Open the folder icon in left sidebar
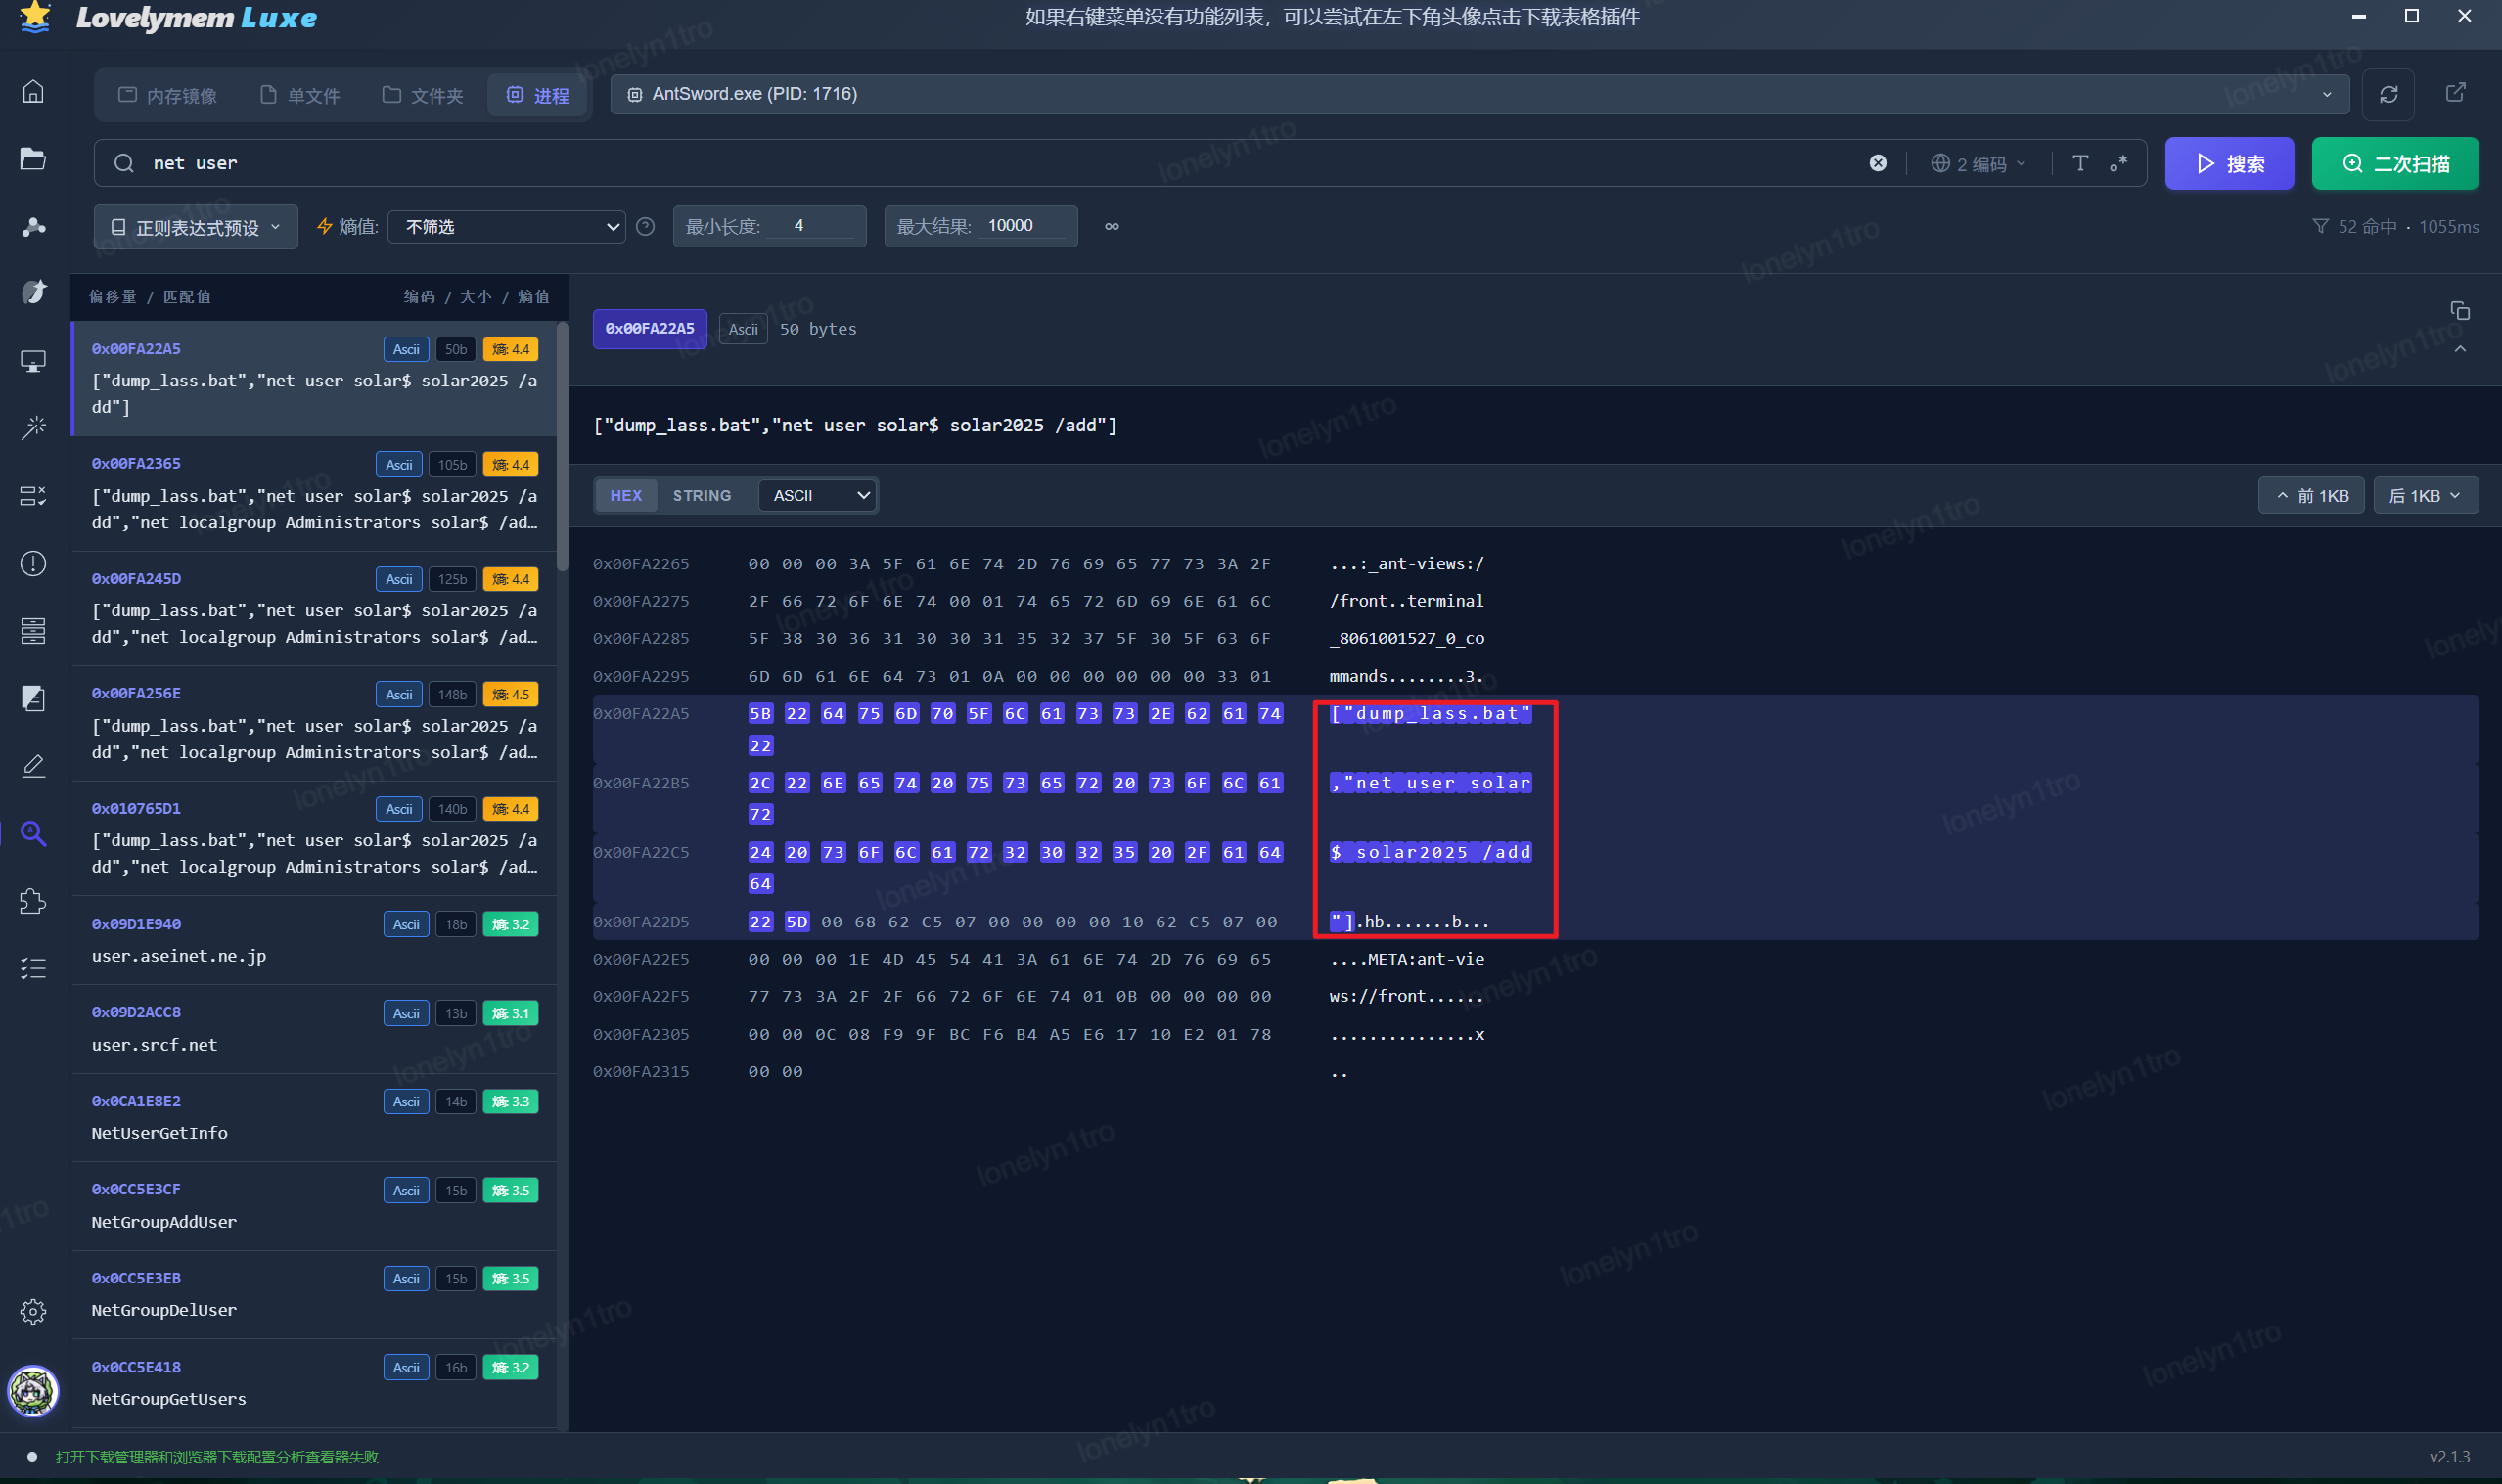Screen dimensions: 2502x1484 tap(33, 159)
